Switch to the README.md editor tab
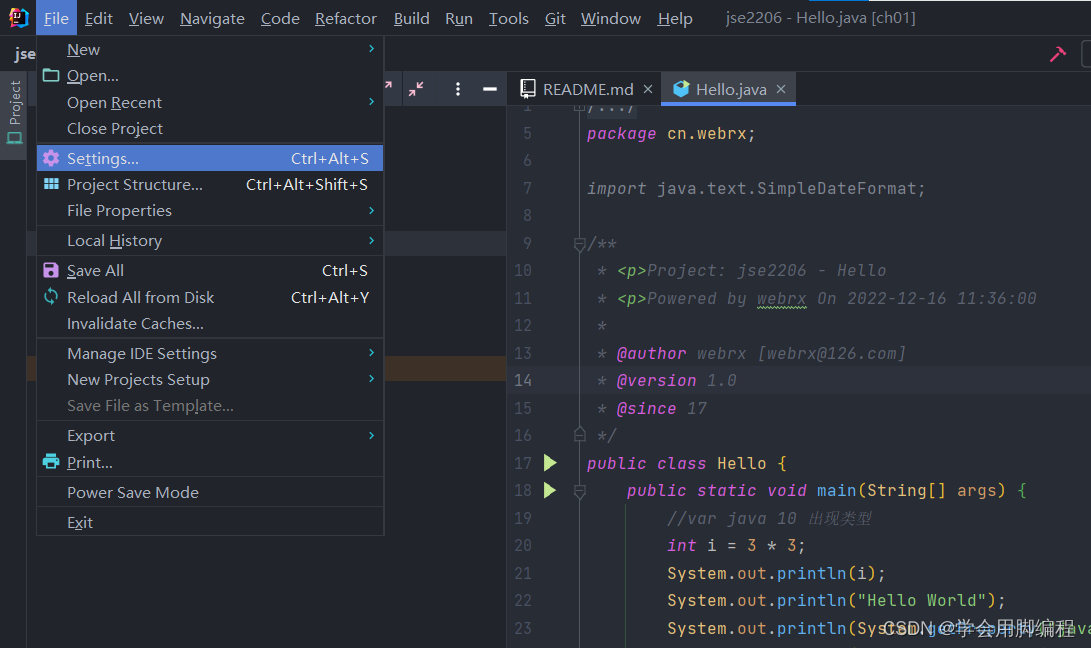 point(584,89)
